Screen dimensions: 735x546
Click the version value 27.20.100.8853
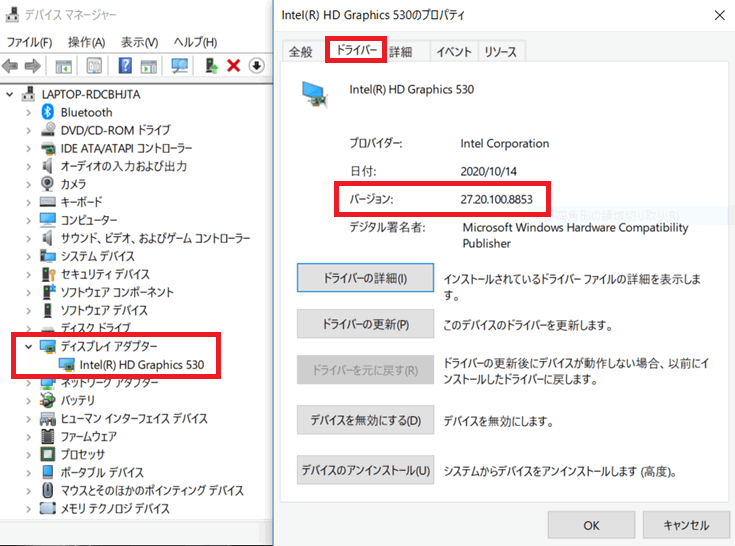(x=496, y=199)
